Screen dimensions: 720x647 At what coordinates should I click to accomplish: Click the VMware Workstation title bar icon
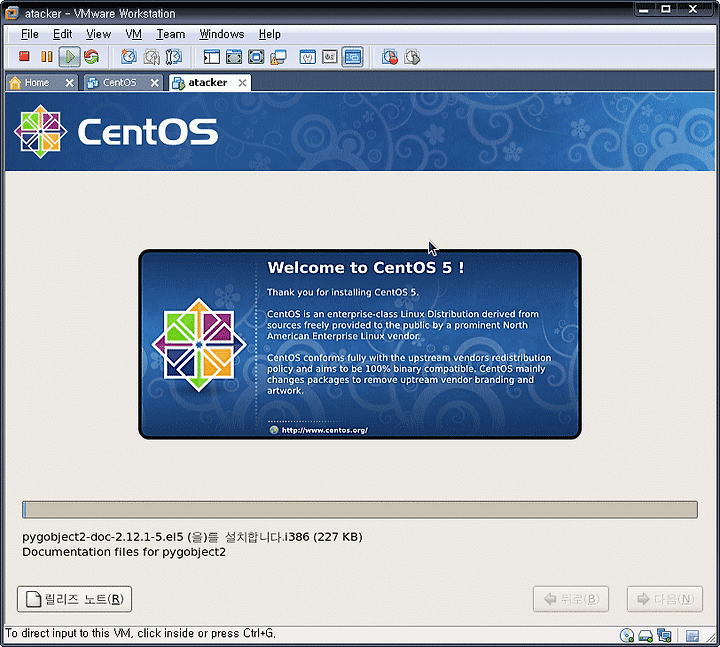[12, 13]
